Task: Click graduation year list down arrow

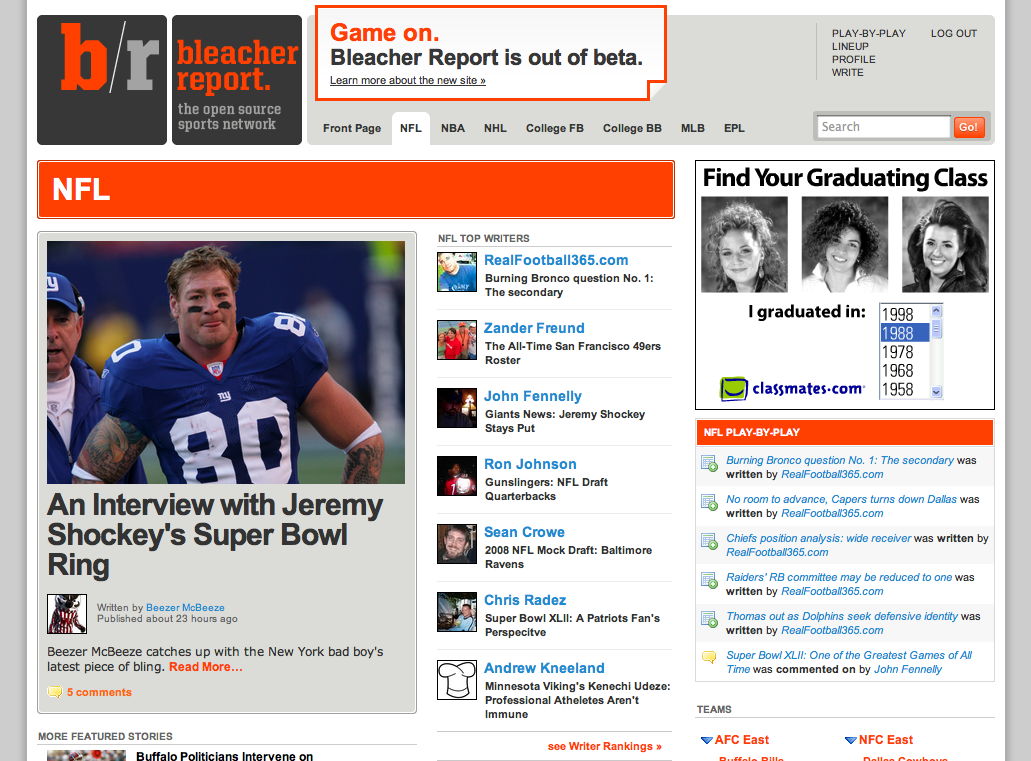Action: (937, 391)
